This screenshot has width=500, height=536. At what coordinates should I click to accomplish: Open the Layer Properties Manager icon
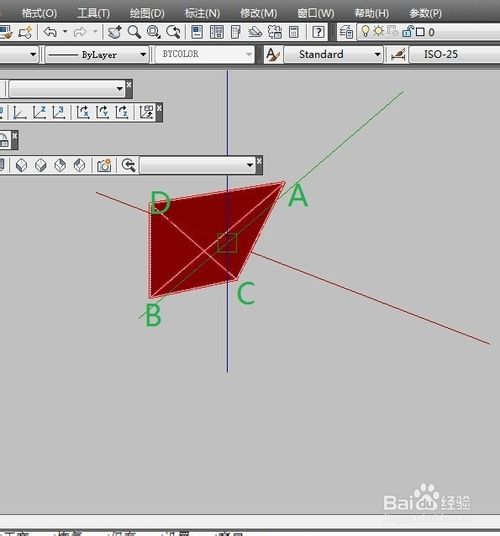pyautogui.click(x=346, y=32)
